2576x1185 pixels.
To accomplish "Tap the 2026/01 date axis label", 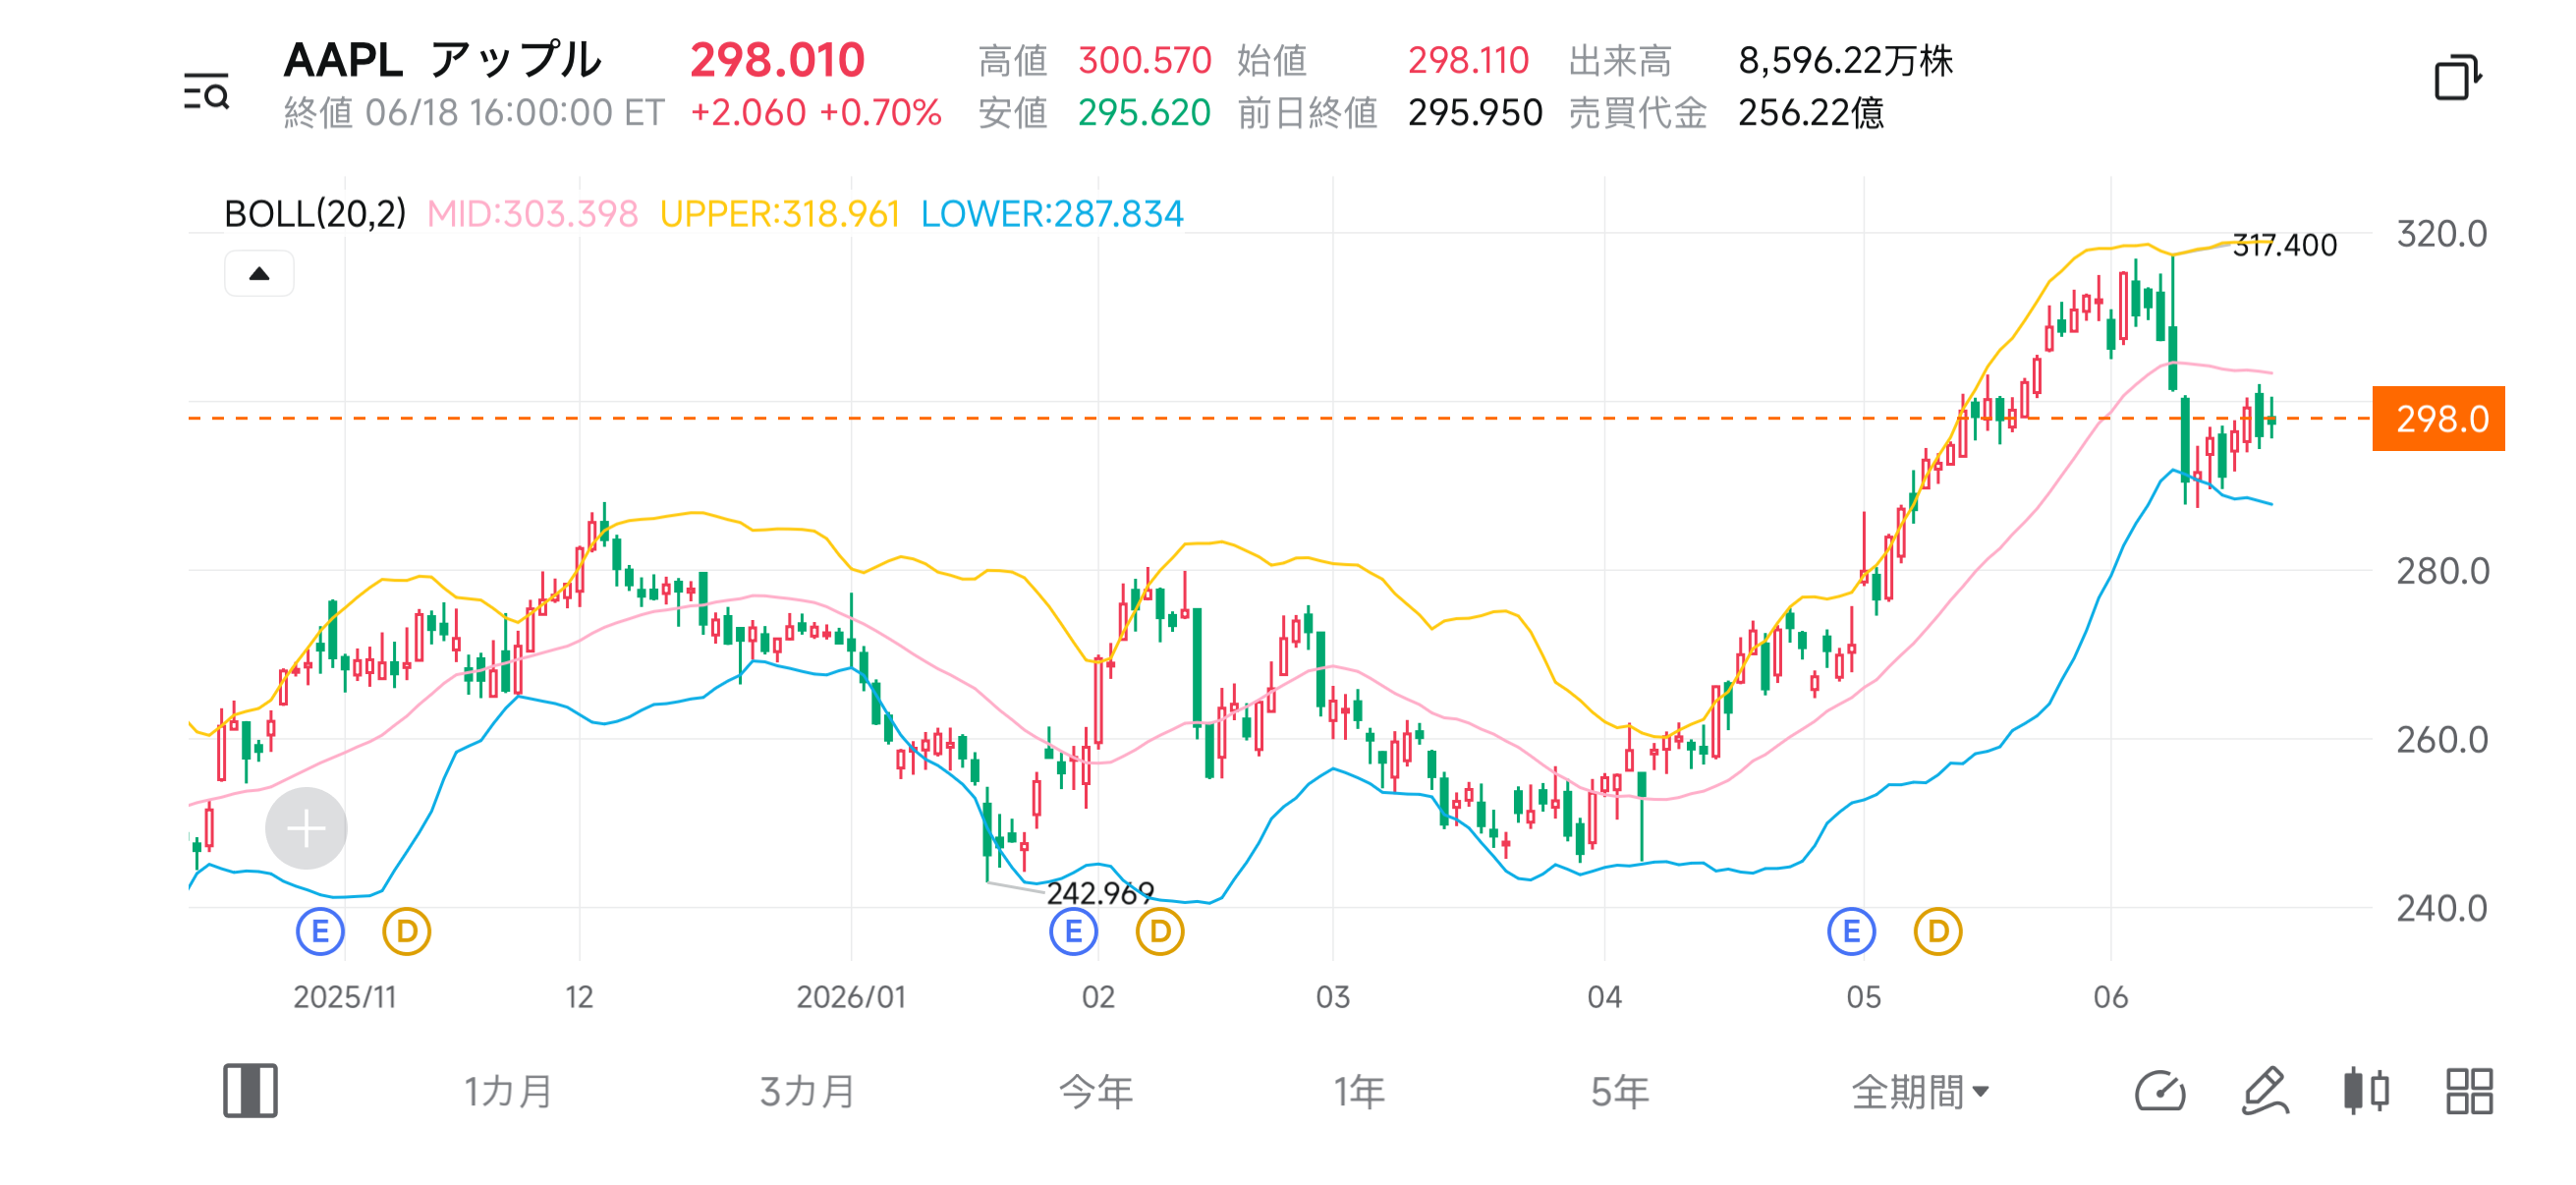I will coord(851,997).
